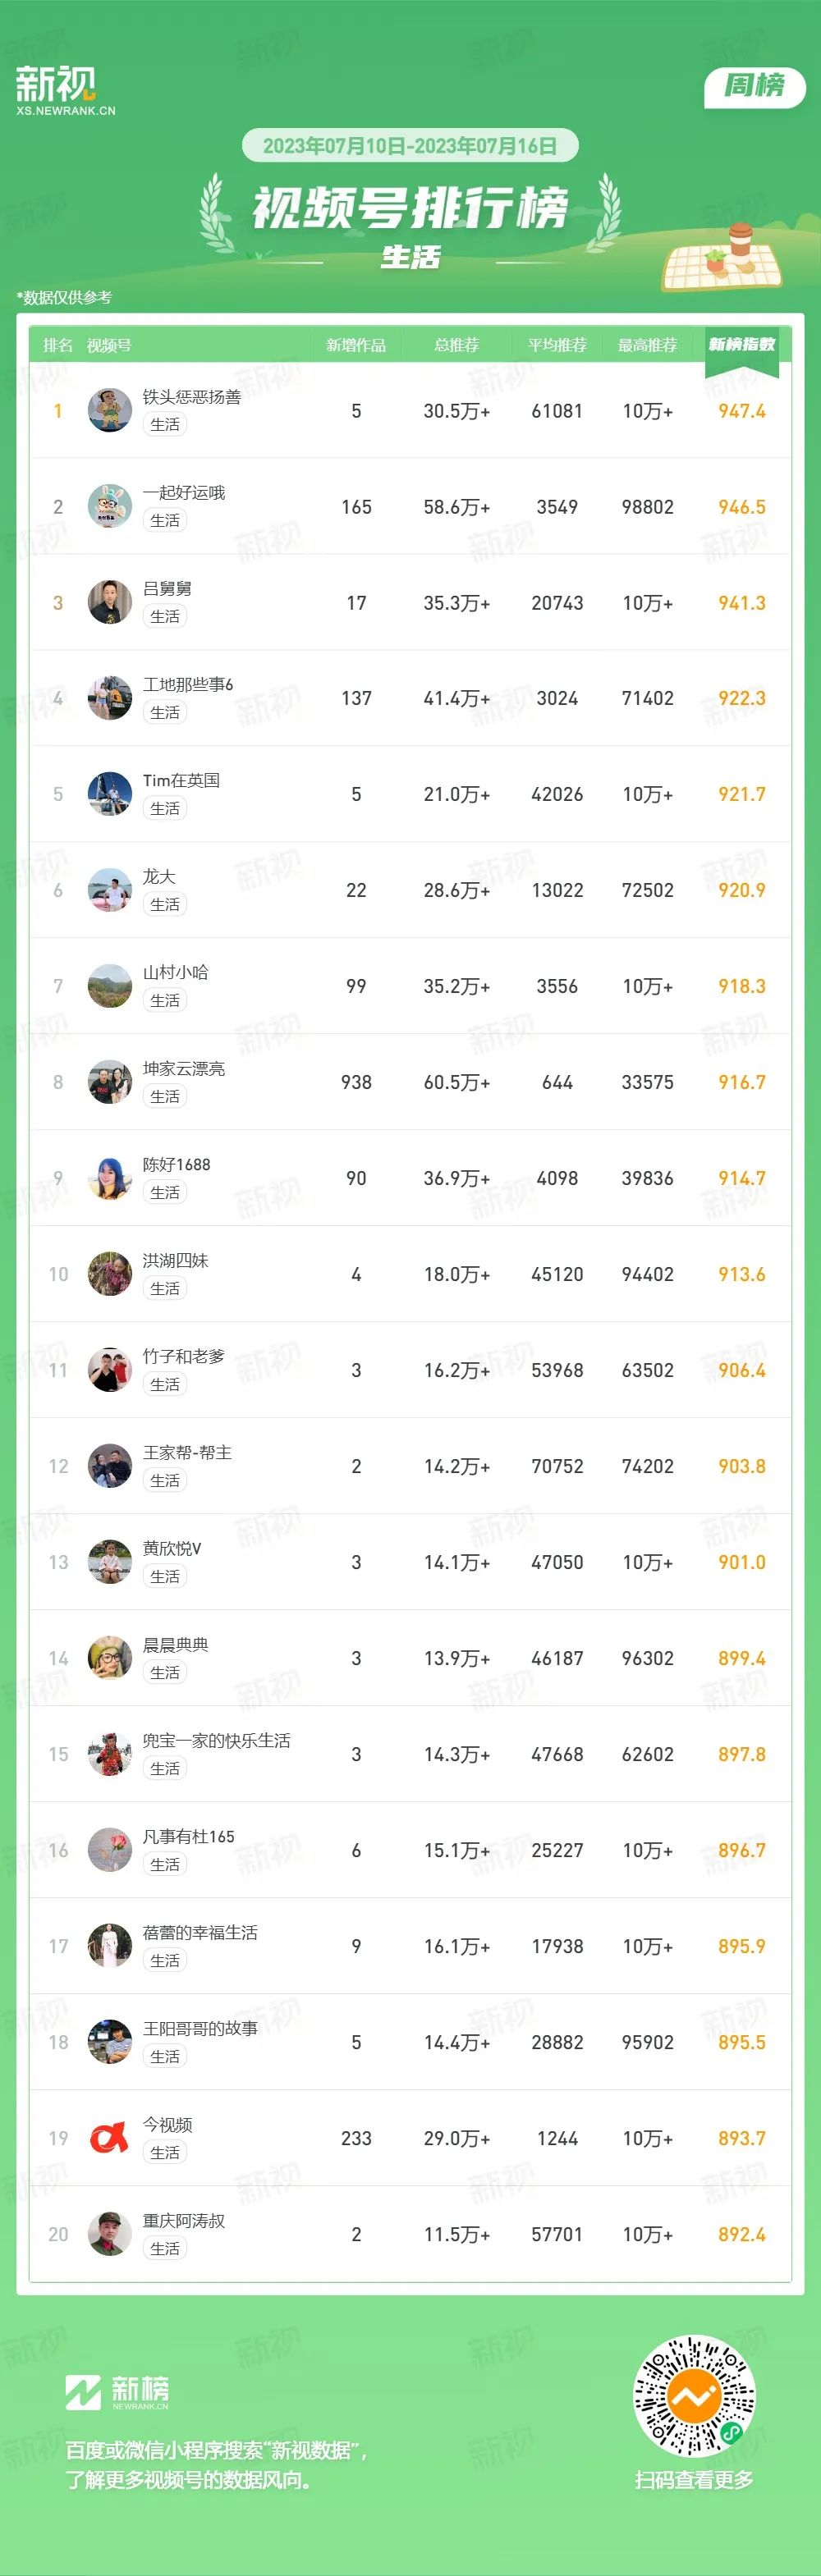Click the QR code for more data

pos(694,2396)
